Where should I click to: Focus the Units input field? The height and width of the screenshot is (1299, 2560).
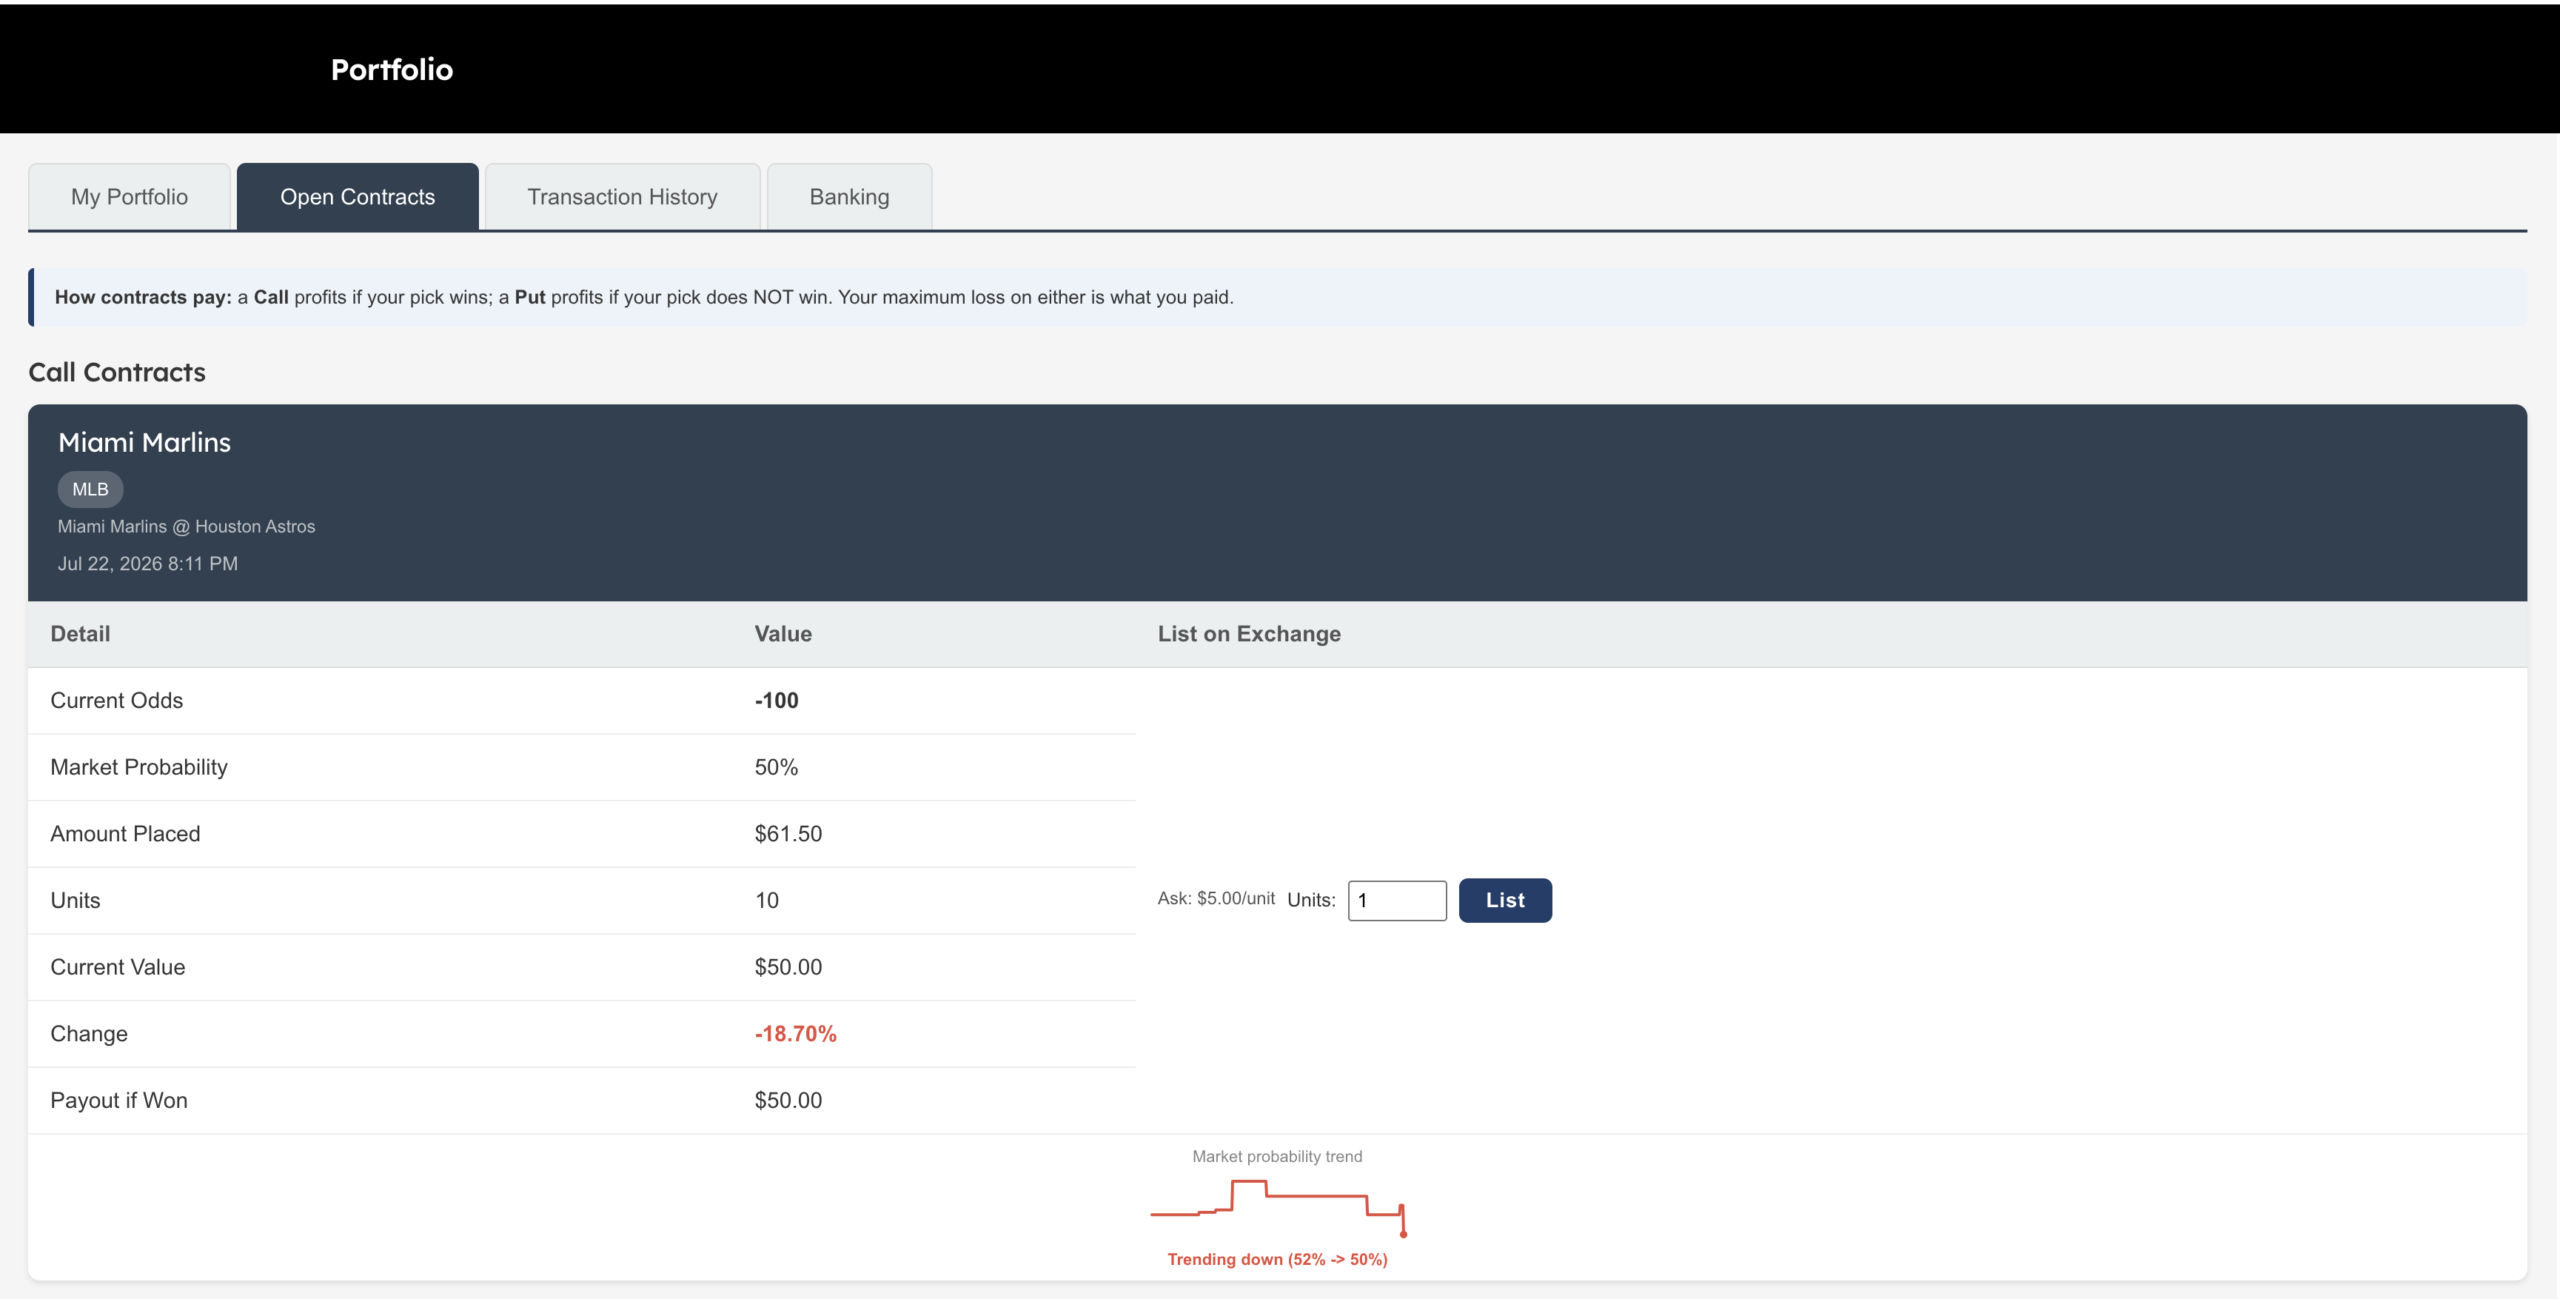tap(1397, 900)
